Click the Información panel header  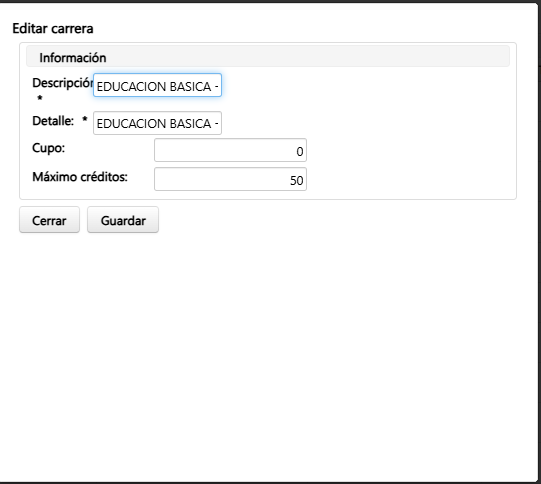coord(268,56)
